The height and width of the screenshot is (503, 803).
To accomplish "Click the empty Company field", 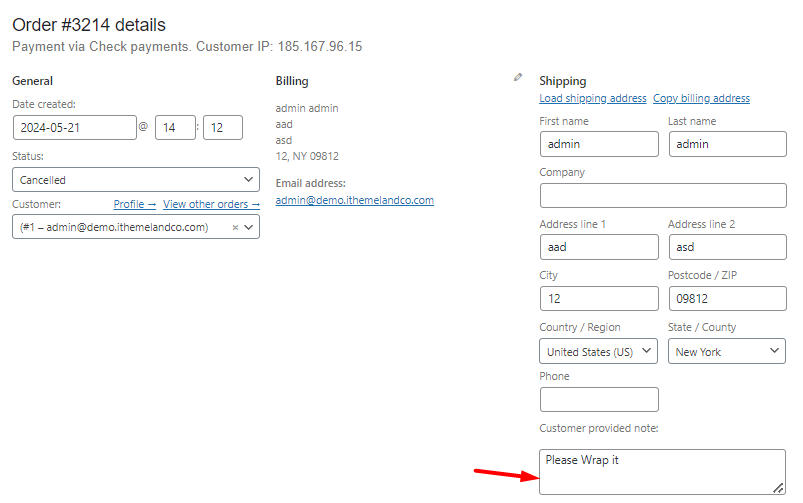I will click(663, 196).
